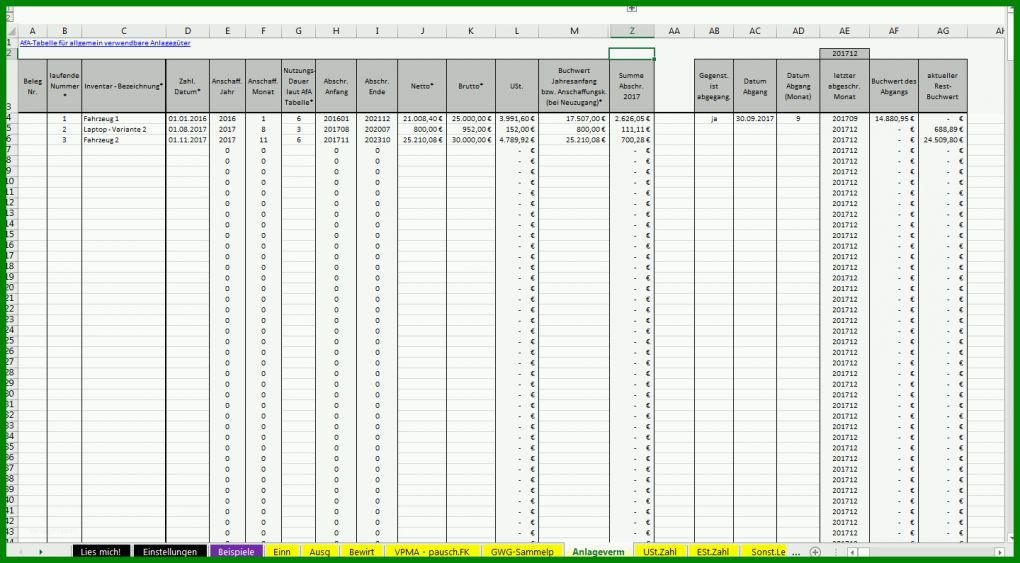Select the Ausg sheet tab
The width and height of the screenshot is (1020, 563).
coord(319,552)
